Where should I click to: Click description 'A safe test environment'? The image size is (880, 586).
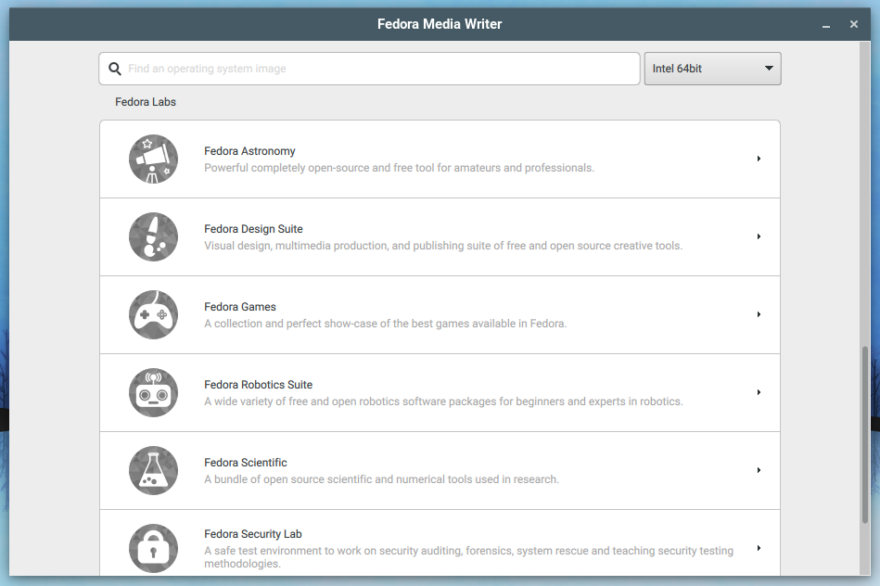coord(469,557)
